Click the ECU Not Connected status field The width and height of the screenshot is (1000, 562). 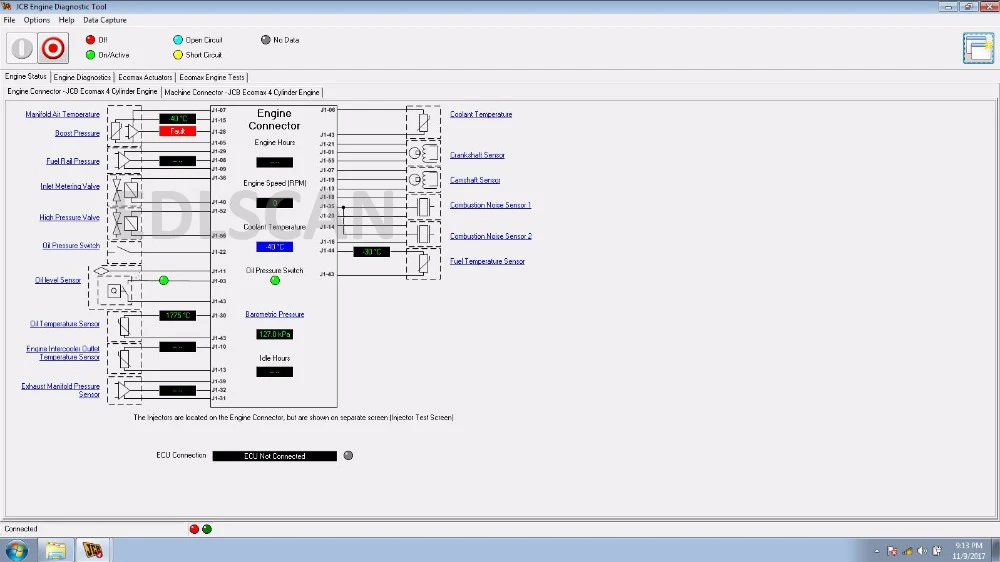[x=275, y=455]
